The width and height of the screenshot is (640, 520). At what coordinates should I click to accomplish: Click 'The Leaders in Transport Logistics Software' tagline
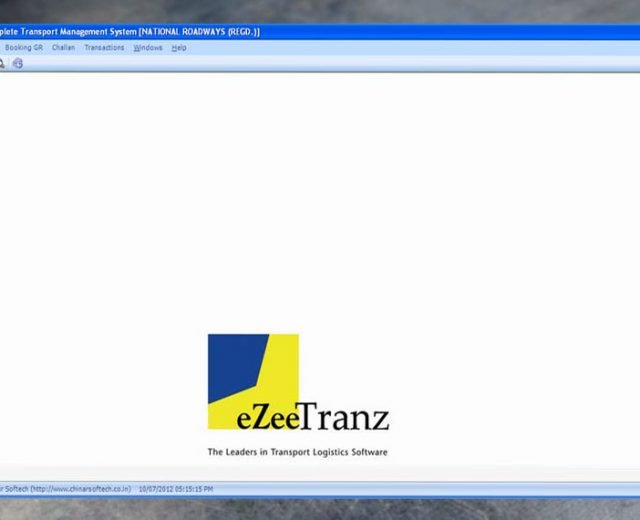click(298, 452)
